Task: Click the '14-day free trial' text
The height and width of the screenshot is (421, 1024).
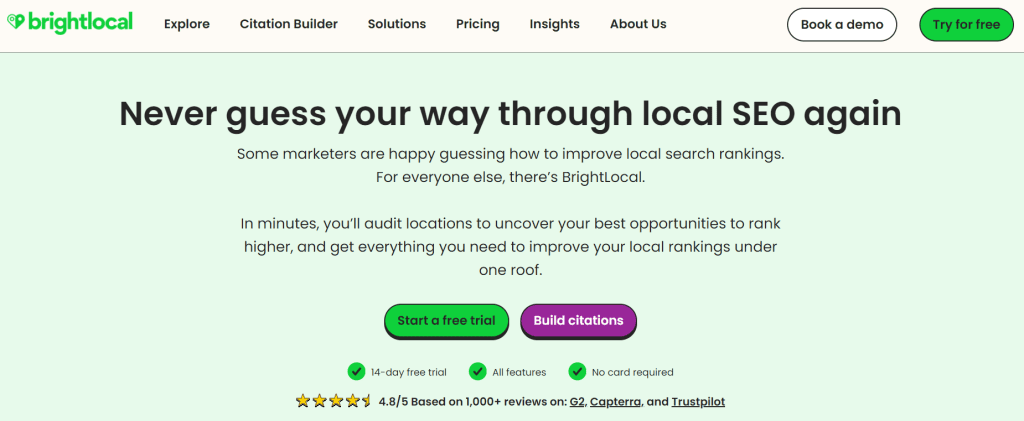Action: click(x=409, y=372)
